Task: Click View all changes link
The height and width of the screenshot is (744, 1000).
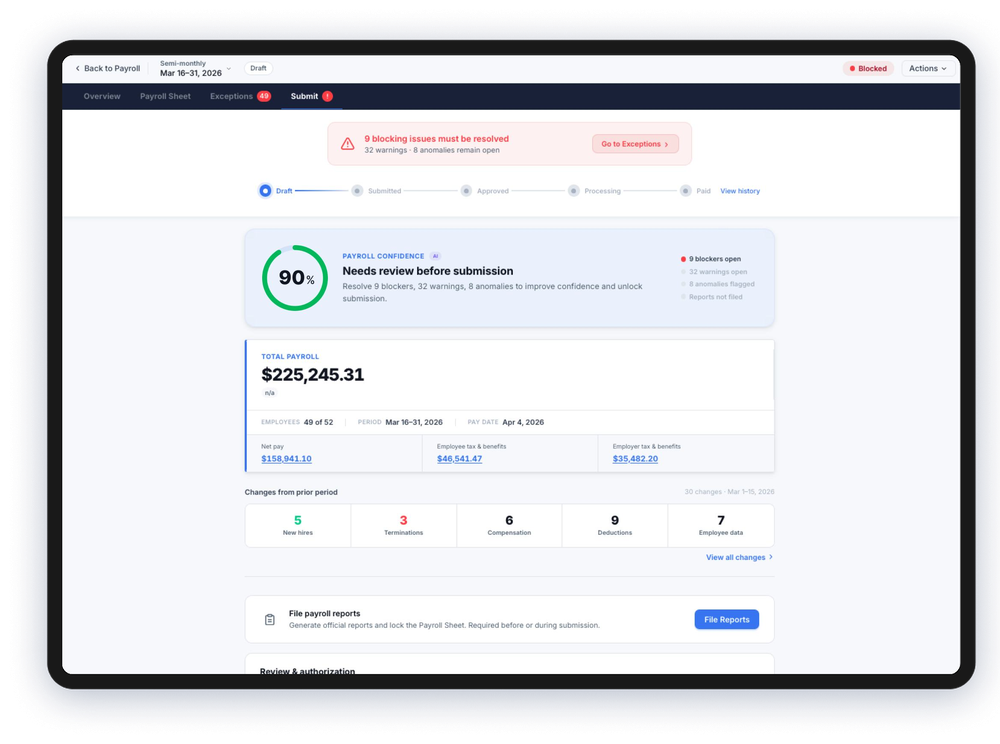Action: 739,557
